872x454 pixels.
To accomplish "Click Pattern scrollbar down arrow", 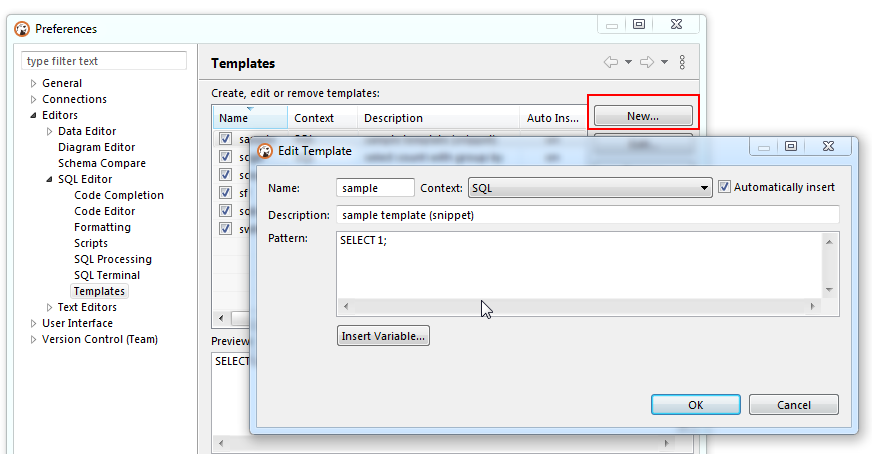I will click(x=829, y=290).
